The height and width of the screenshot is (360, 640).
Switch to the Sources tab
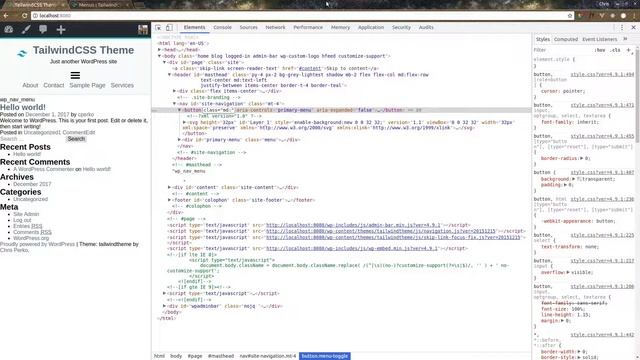249,27
